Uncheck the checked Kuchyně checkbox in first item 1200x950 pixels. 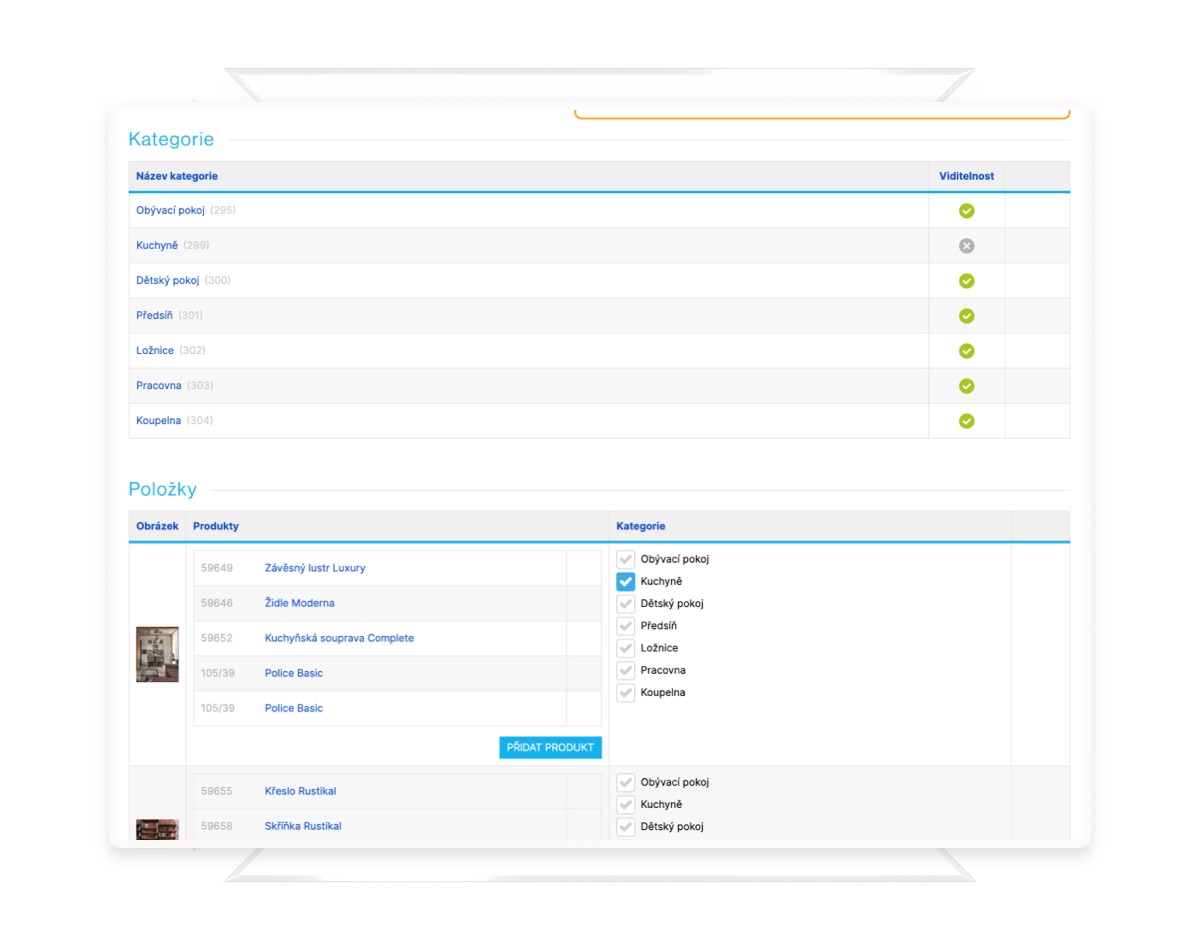click(626, 582)
